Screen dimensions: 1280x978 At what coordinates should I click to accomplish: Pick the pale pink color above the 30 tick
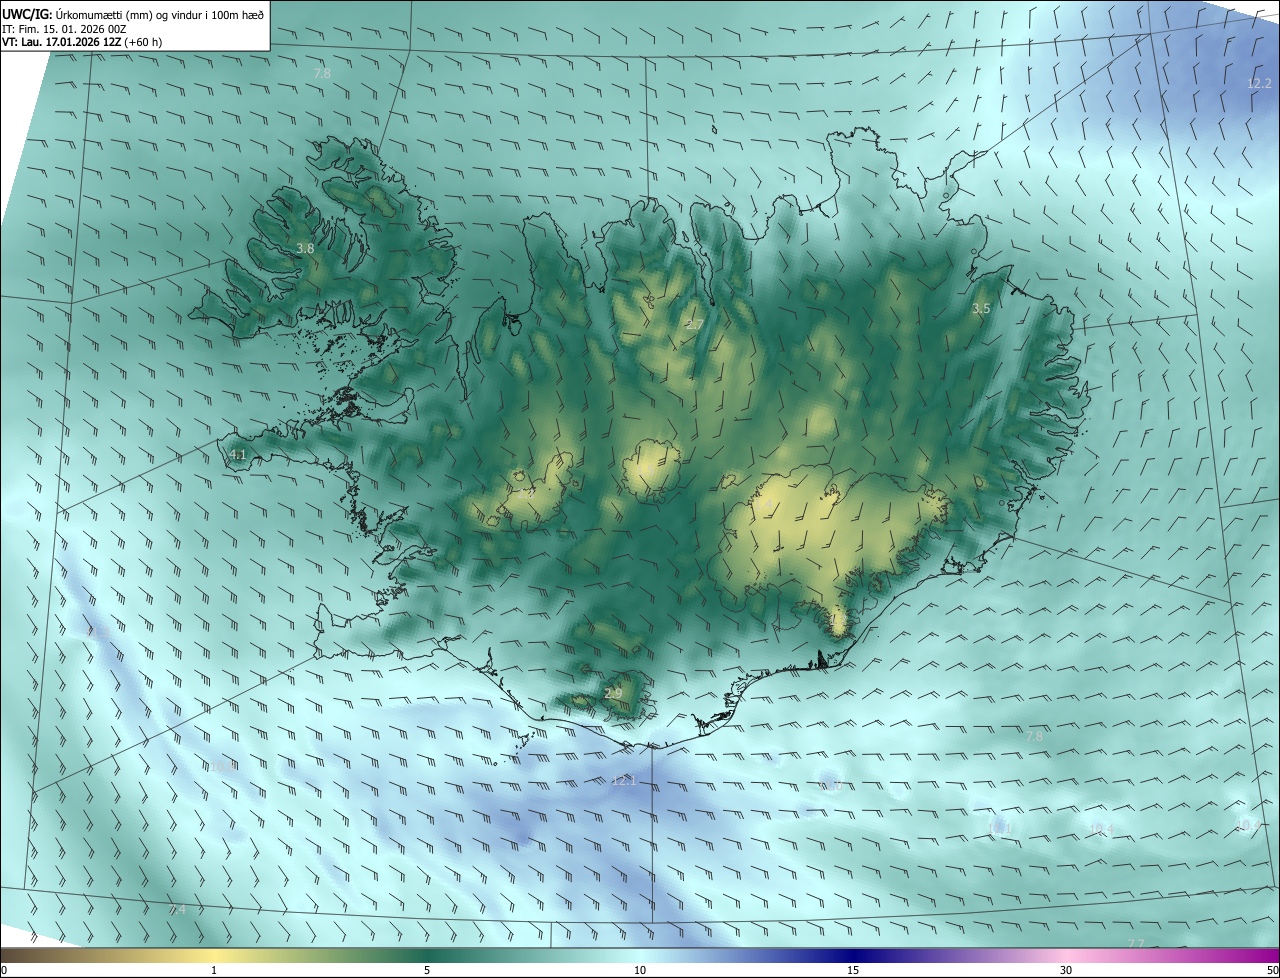click(x=1066, y=955)
